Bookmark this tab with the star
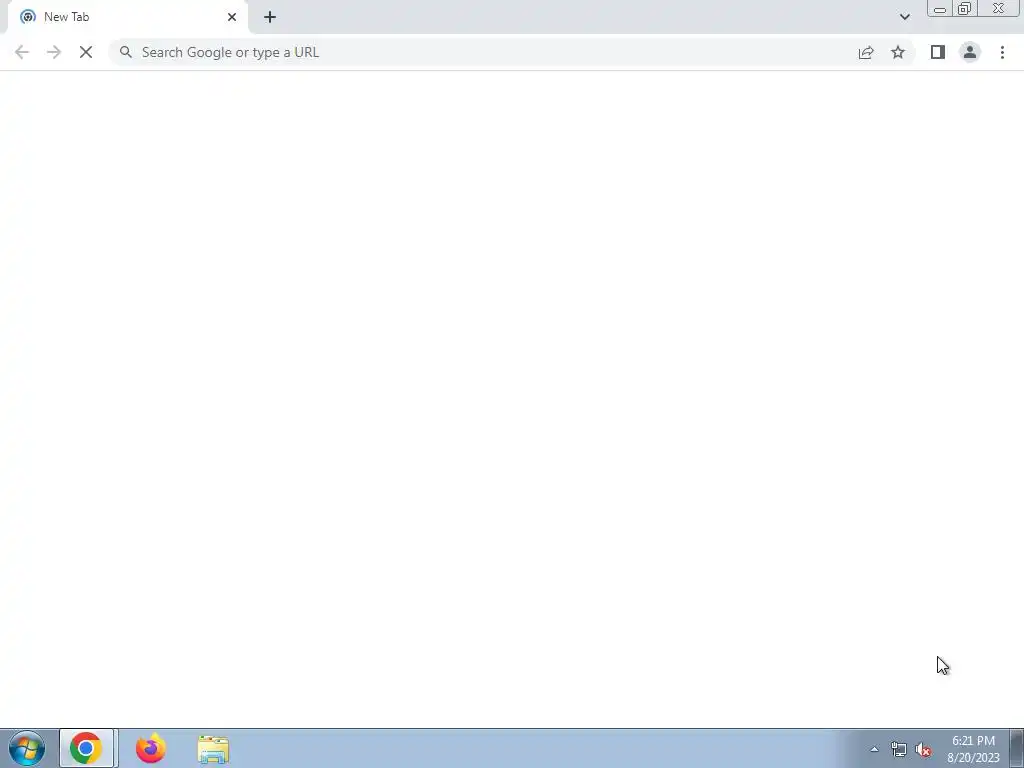 [898, 52]
